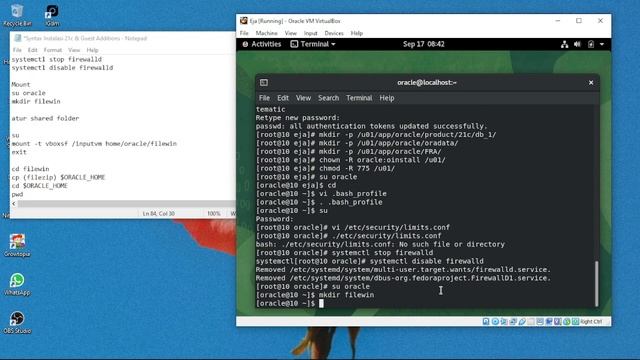Open Notepad Edit menu

[x=33, y=50]
